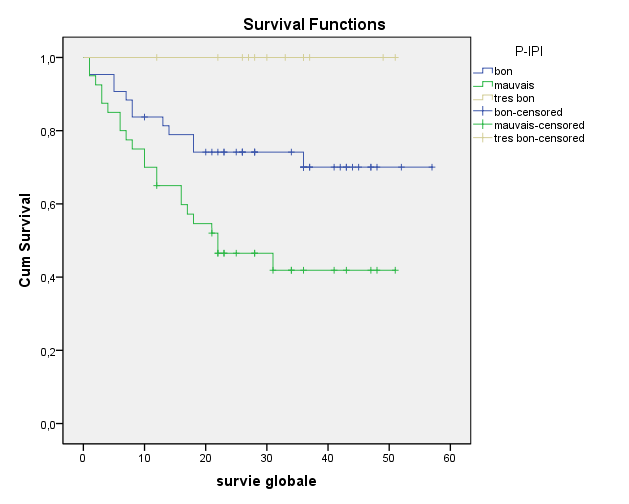629x504 pixels.
Task: Click the 'mauvais' legend text label
Action: click(x=514, y=86)
